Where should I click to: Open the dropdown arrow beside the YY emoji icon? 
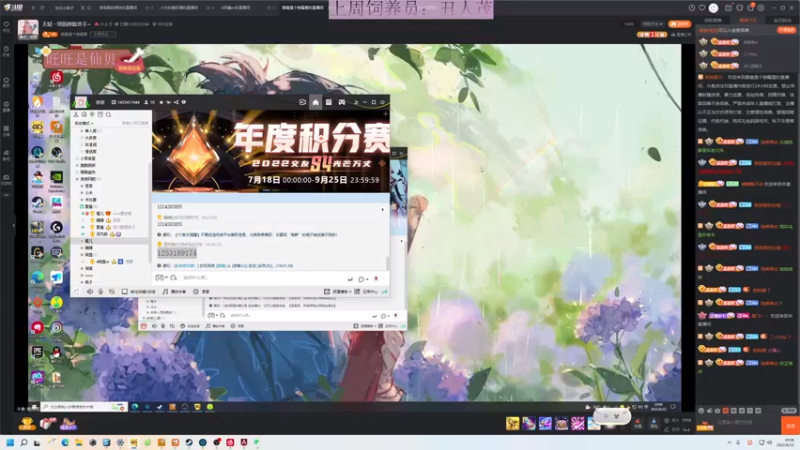166,279
